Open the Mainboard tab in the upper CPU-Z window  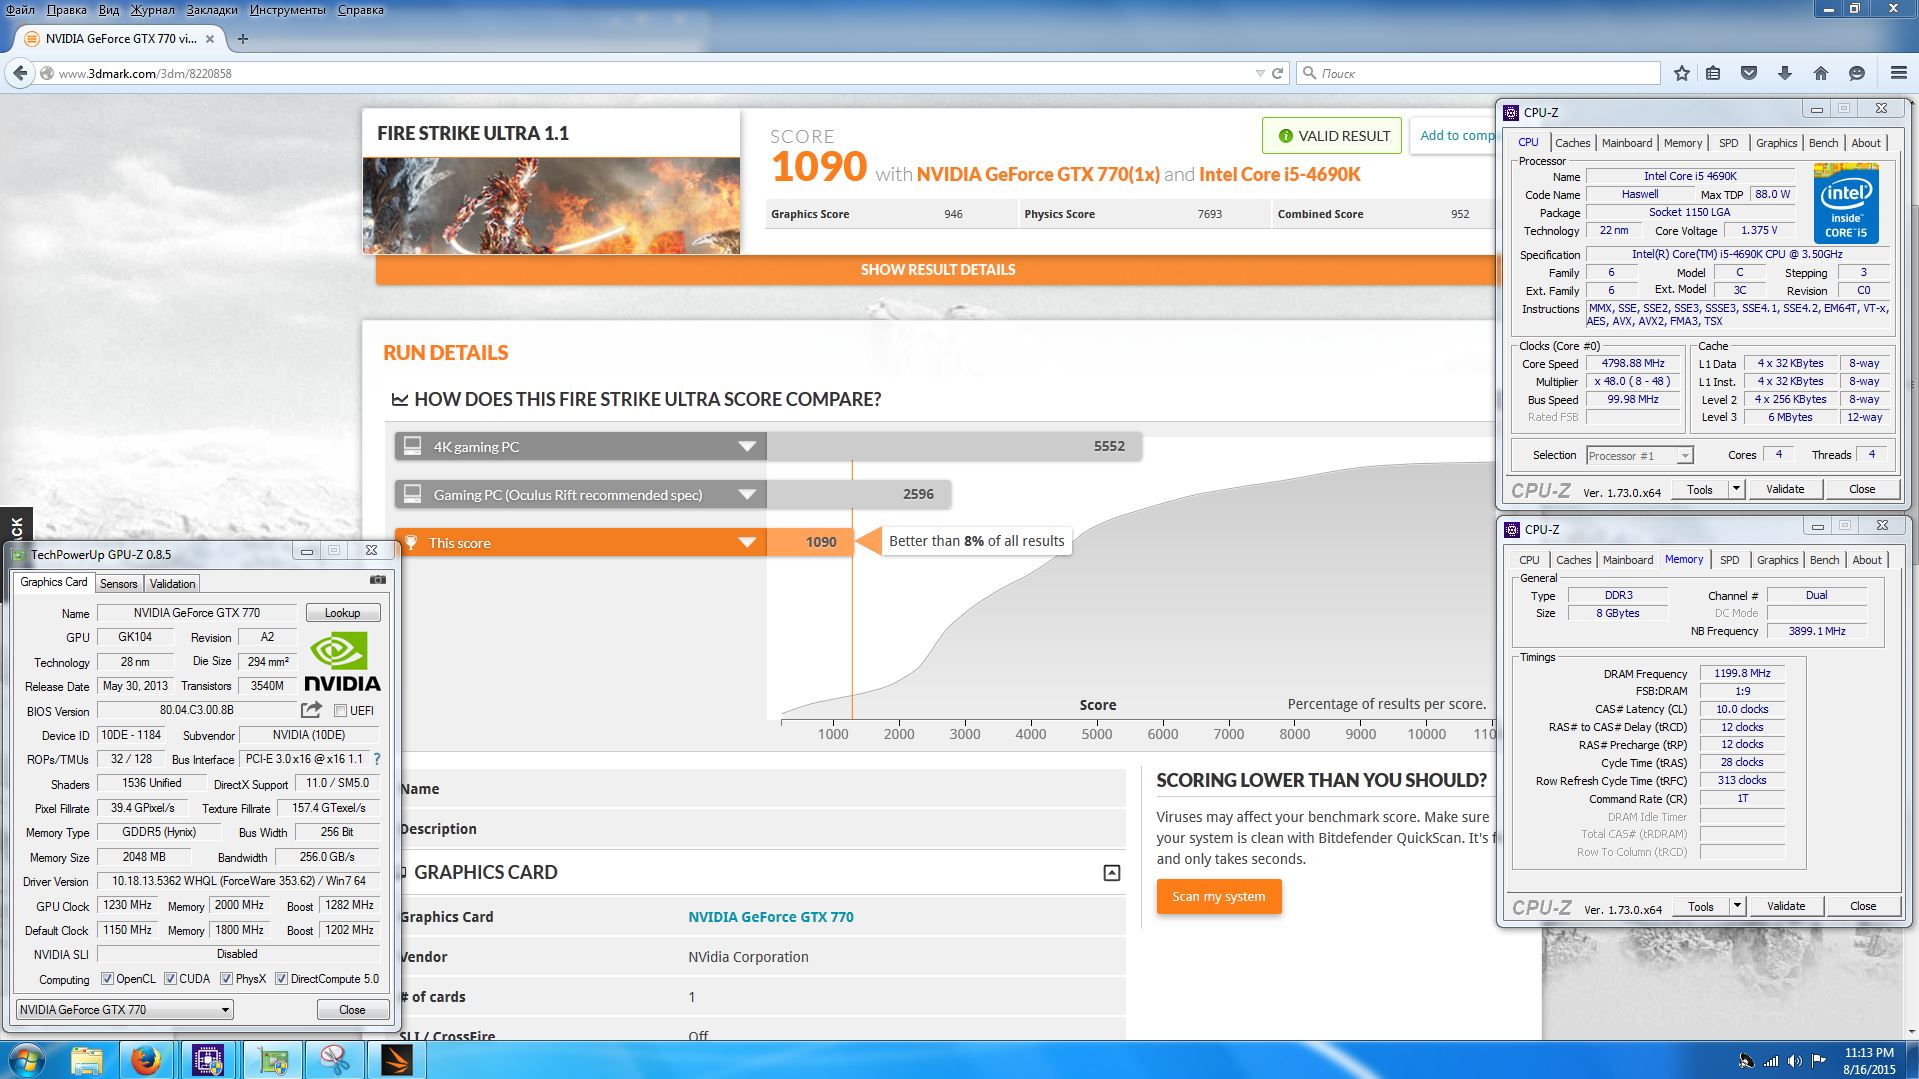[x=1627, y=143]
